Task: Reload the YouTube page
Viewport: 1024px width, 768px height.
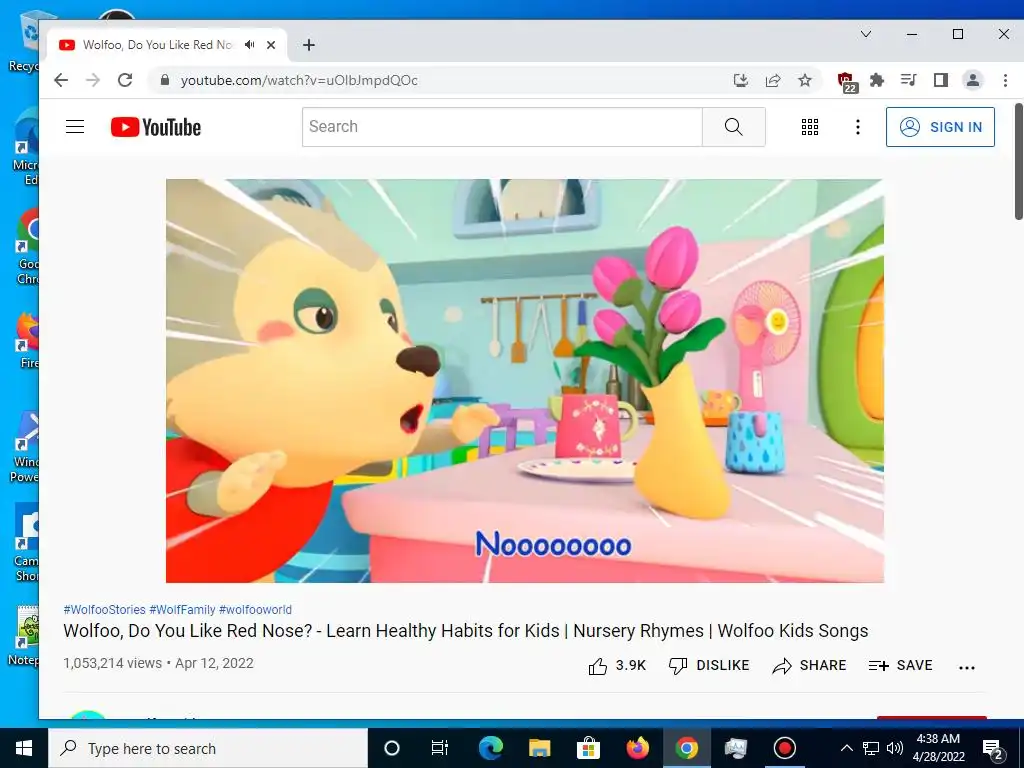Action: [x=125, y=80]
